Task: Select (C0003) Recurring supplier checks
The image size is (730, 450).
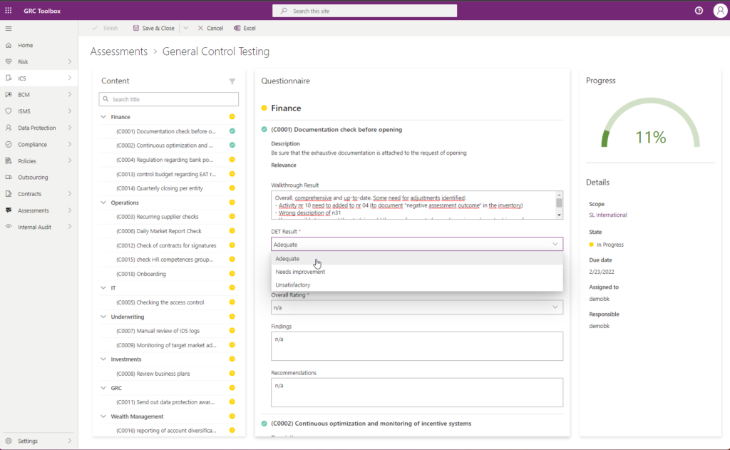Action: 157,216
